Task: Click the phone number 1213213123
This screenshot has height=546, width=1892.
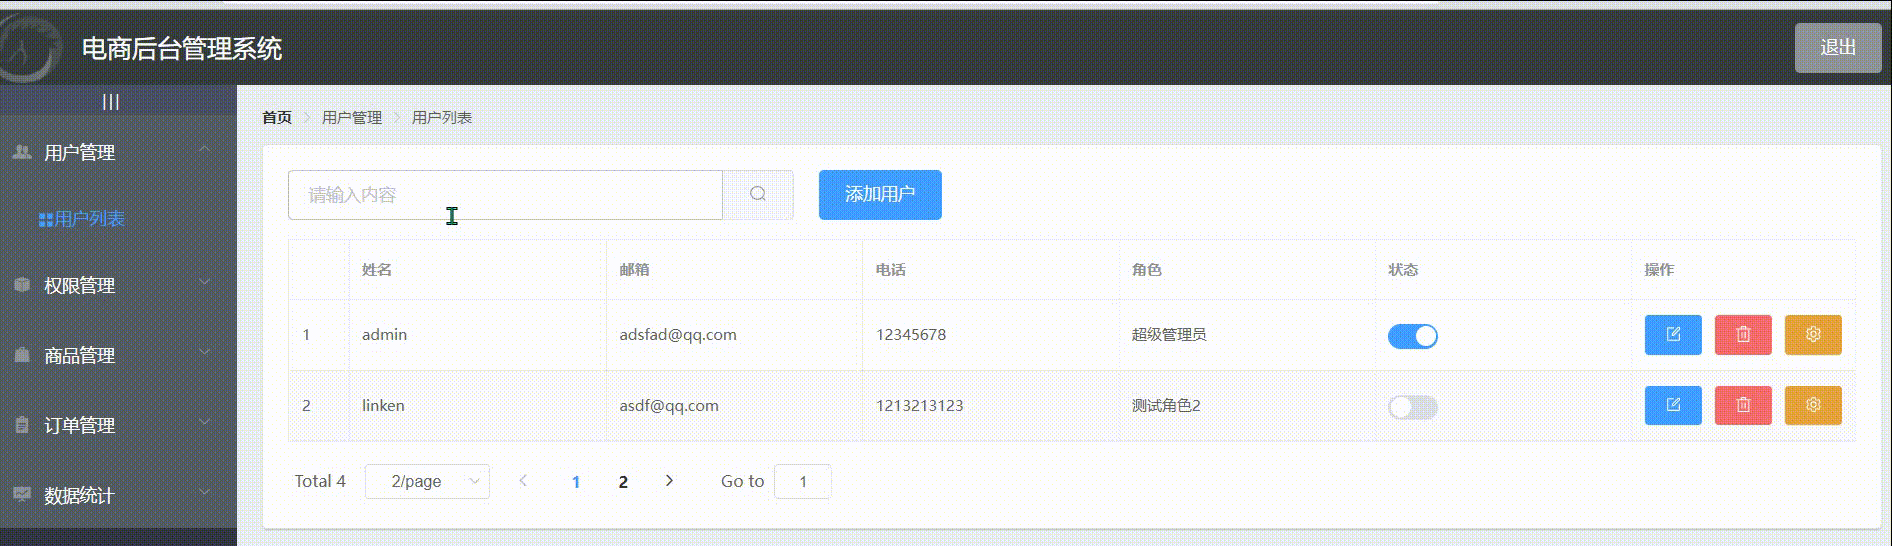Action: click(920, 405)
